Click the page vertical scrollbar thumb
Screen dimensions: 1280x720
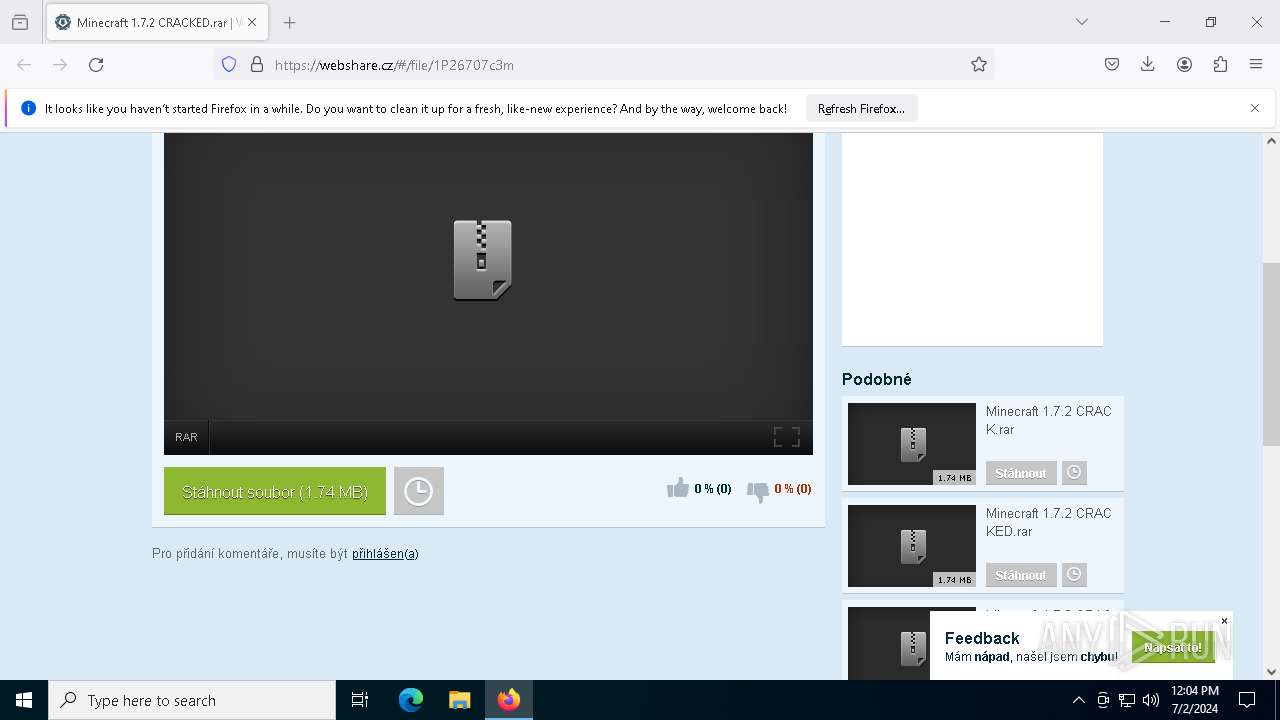point(1271,354)
